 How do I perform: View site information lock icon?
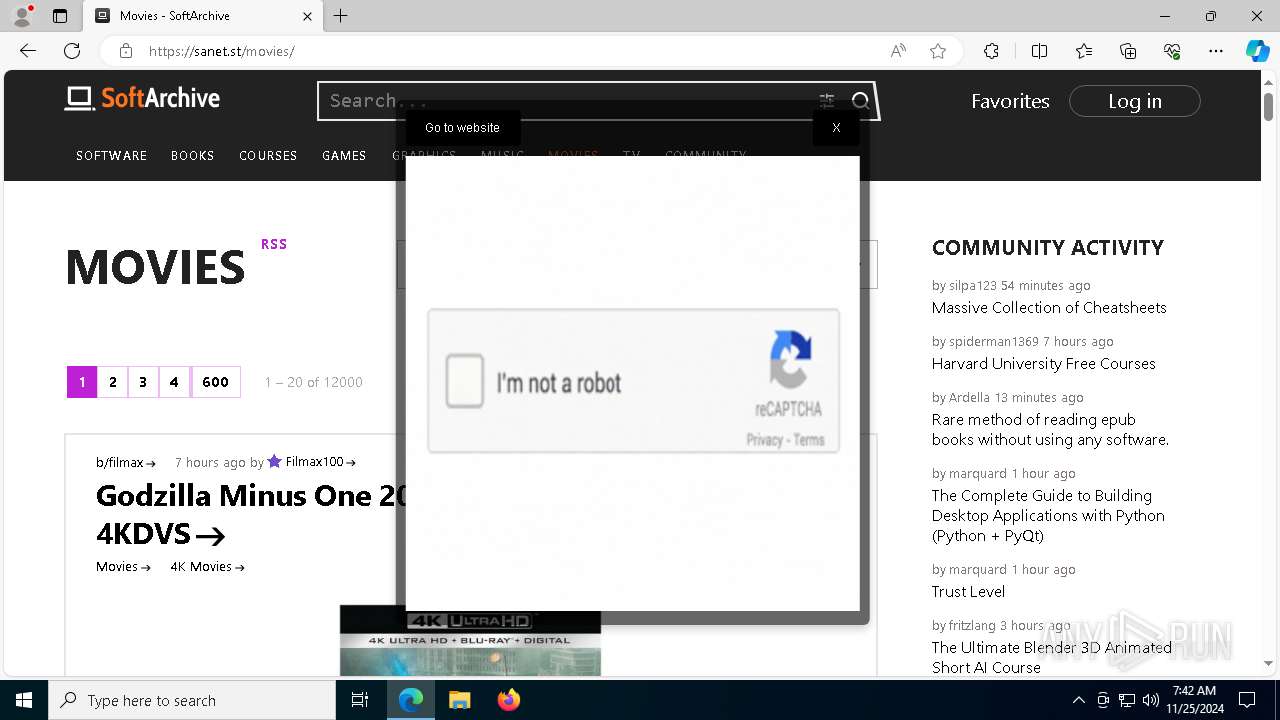(x=125, y=51)
